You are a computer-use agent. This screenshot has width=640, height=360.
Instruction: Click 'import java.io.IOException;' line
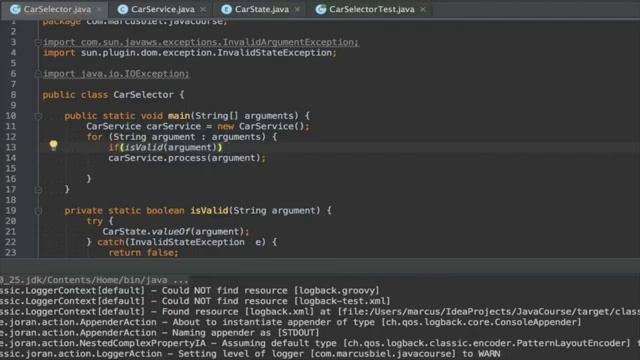(x=116, y=74)
